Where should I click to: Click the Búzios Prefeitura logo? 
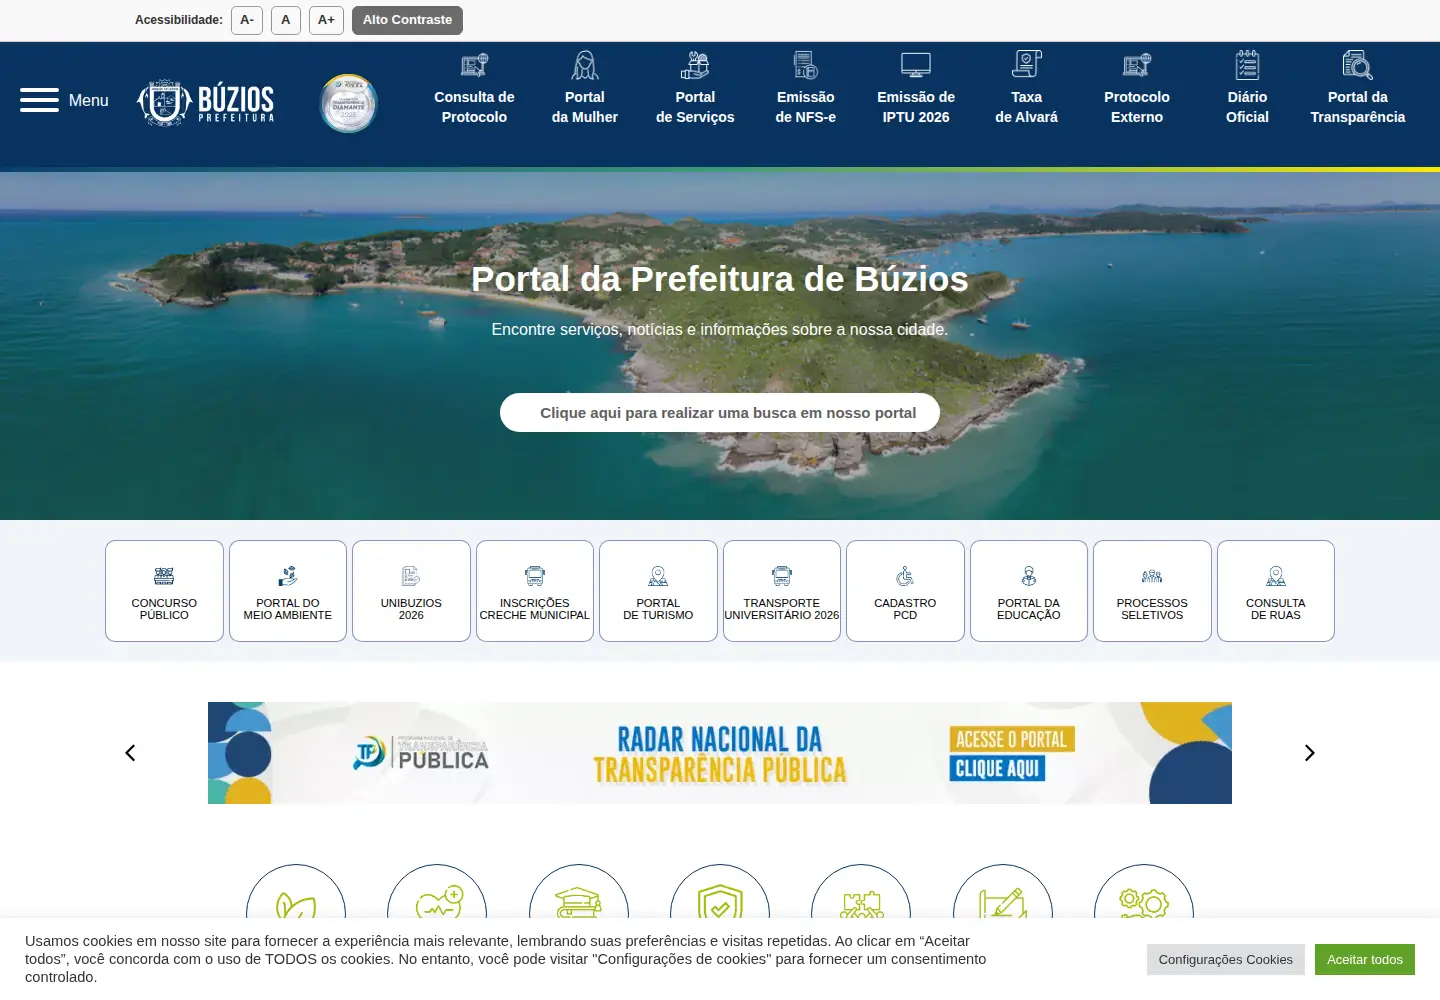pos(206,102)
